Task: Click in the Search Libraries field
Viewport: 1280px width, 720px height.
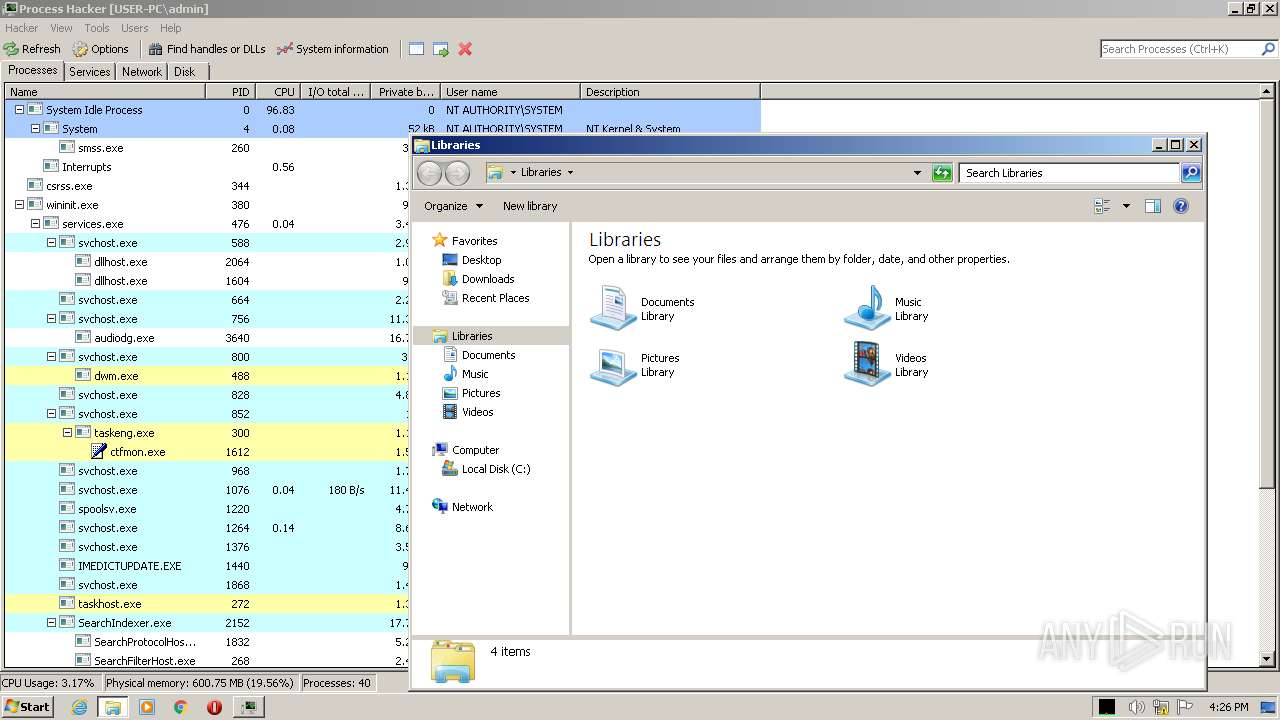Action: (x=1069, y=173)
